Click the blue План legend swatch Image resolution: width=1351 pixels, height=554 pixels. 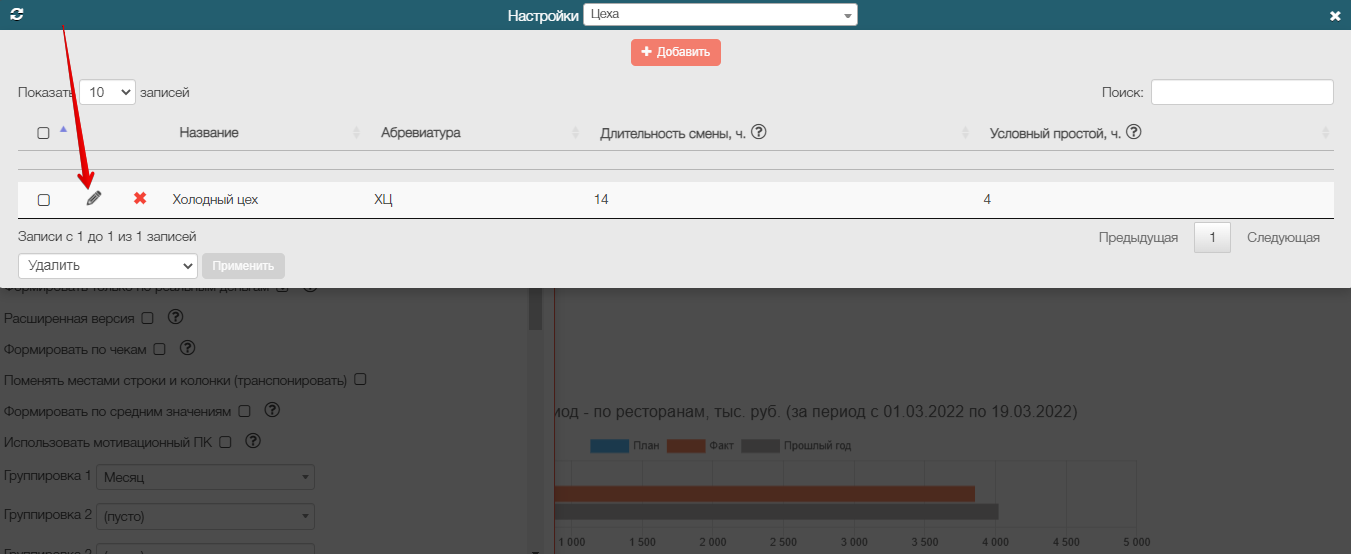(608, 446)
